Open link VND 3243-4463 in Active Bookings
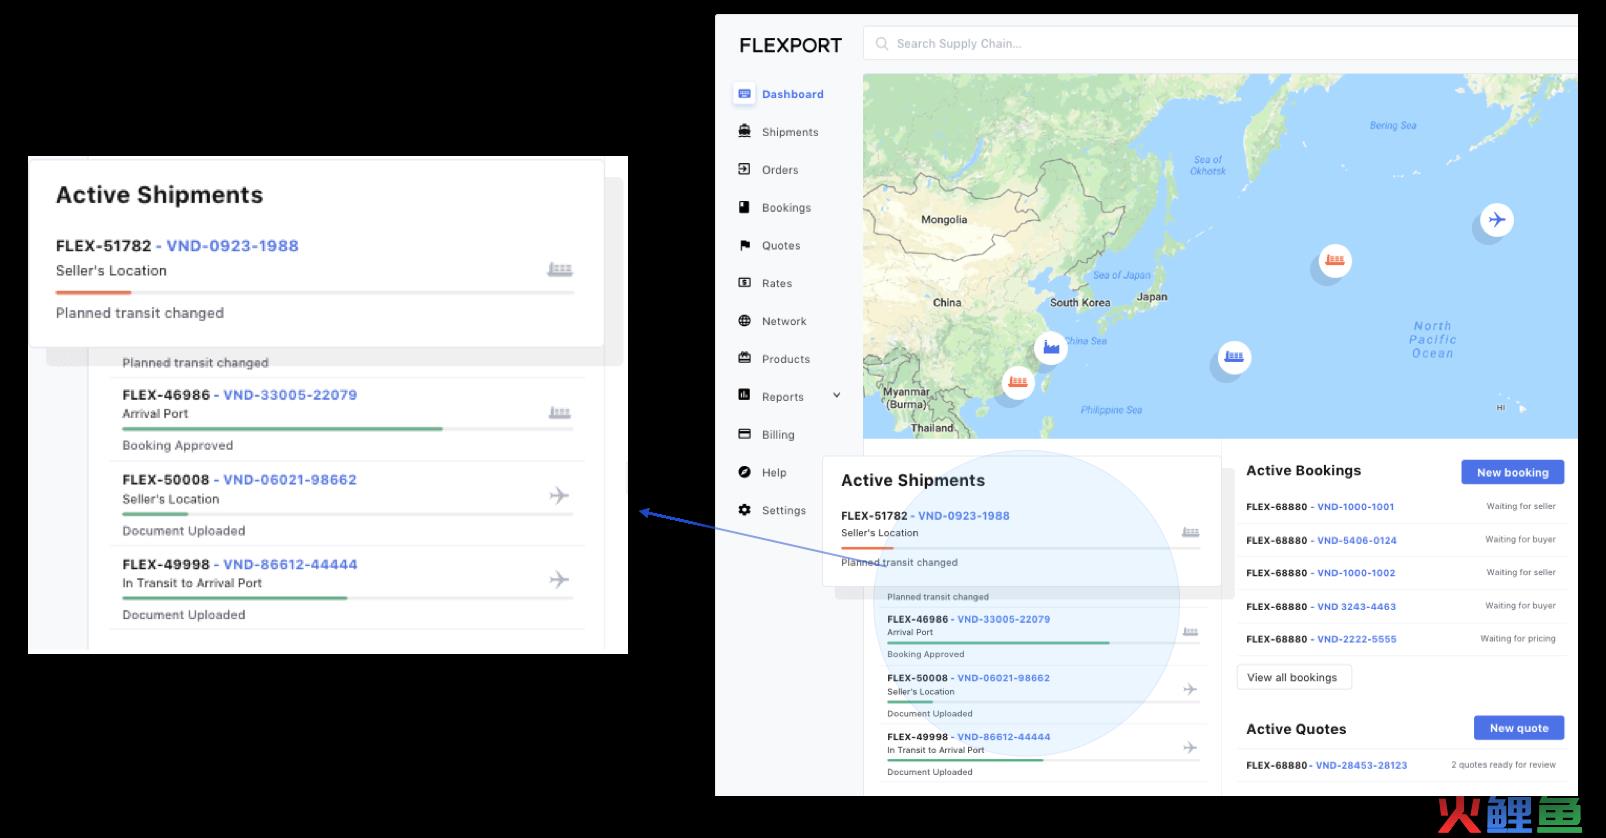The height and width of the screenshot is (838, 1606). tap(1356, 606)
